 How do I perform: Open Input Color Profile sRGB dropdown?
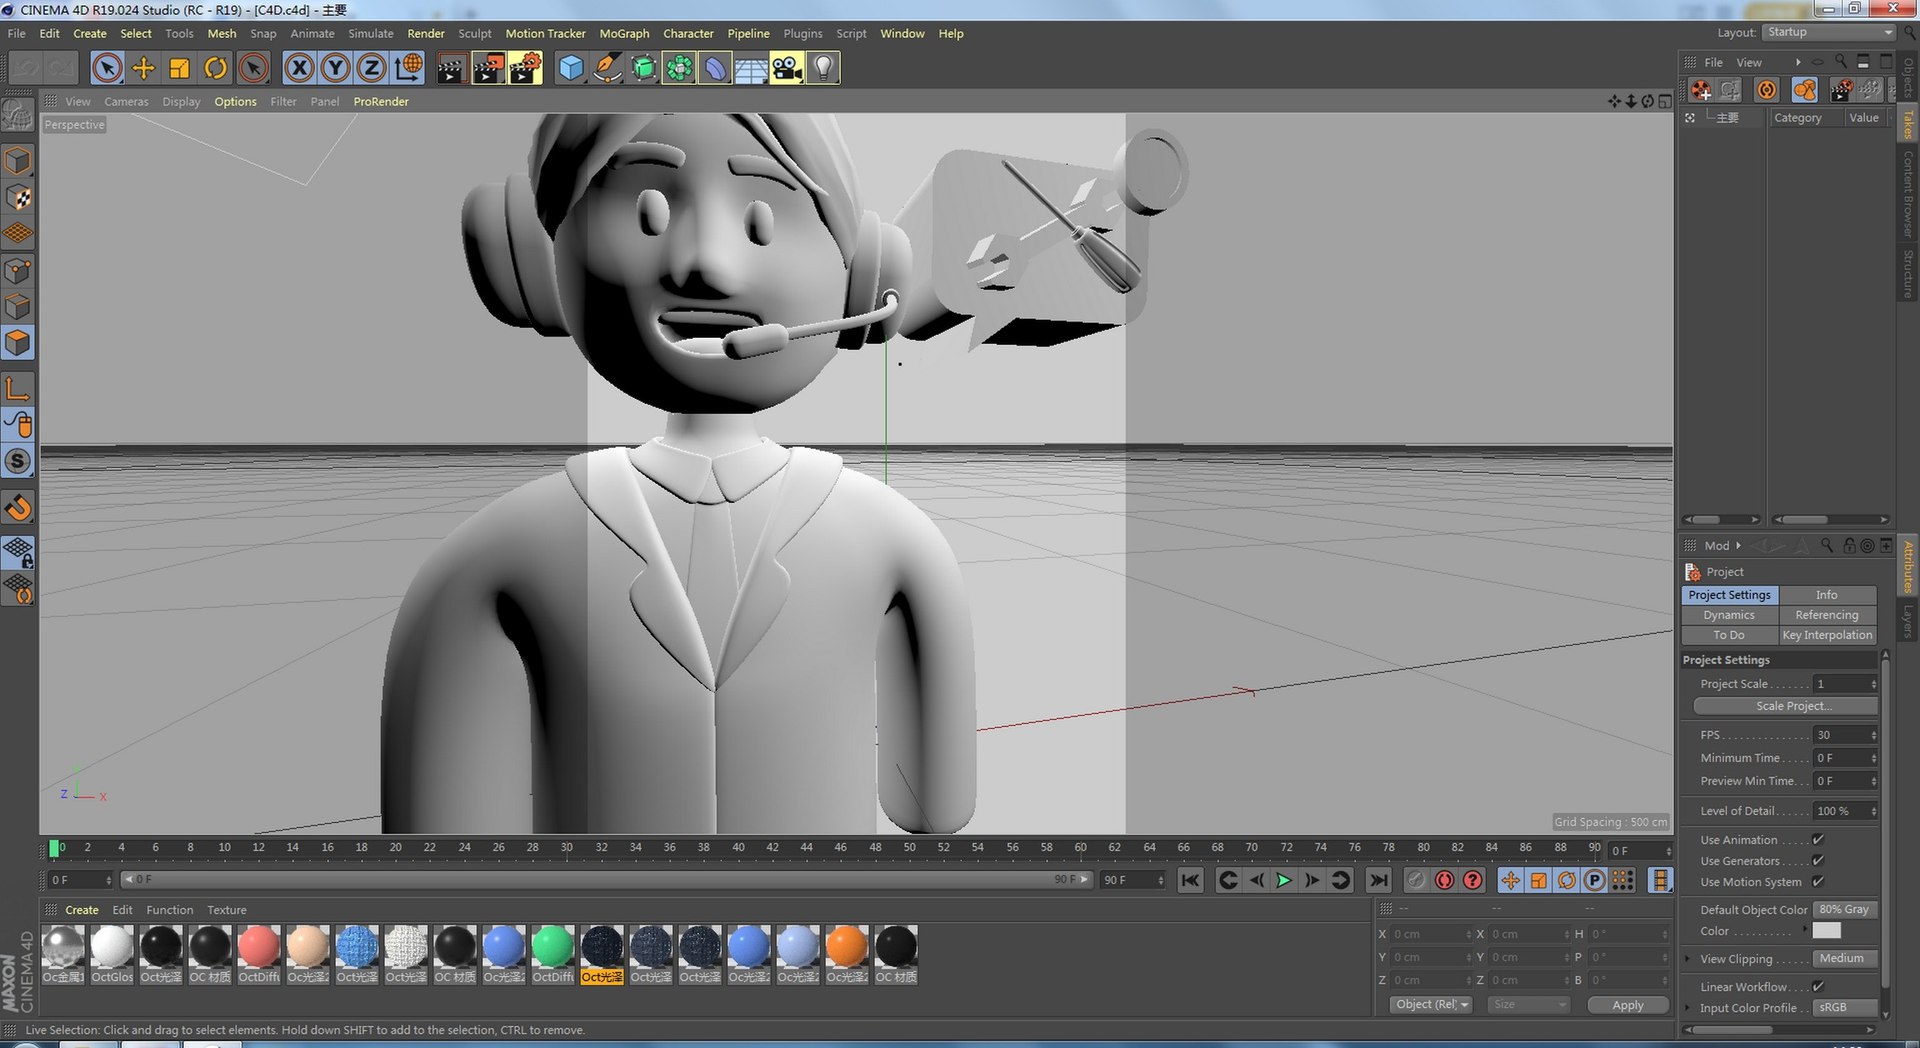[1844, 1008]
